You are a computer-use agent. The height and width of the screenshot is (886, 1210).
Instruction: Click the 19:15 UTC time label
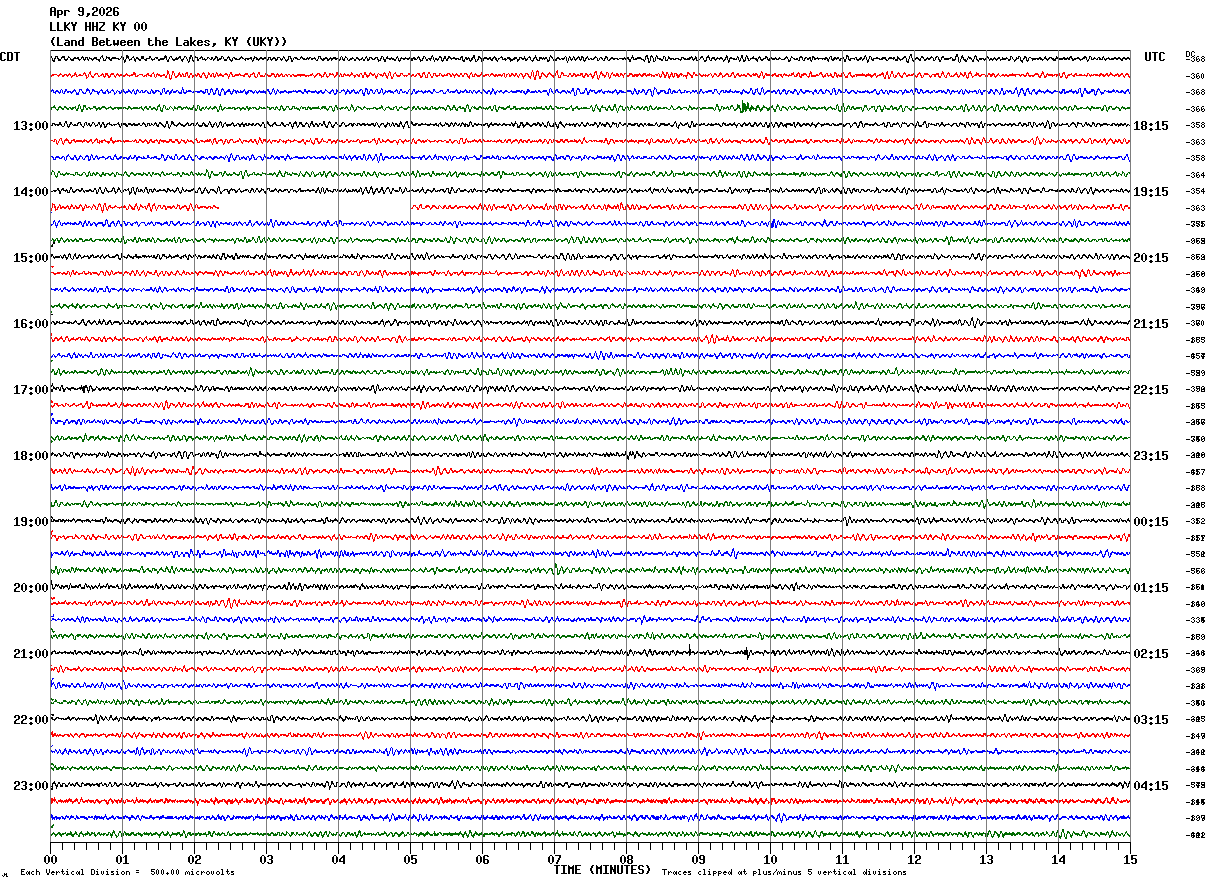point(1151,192)
